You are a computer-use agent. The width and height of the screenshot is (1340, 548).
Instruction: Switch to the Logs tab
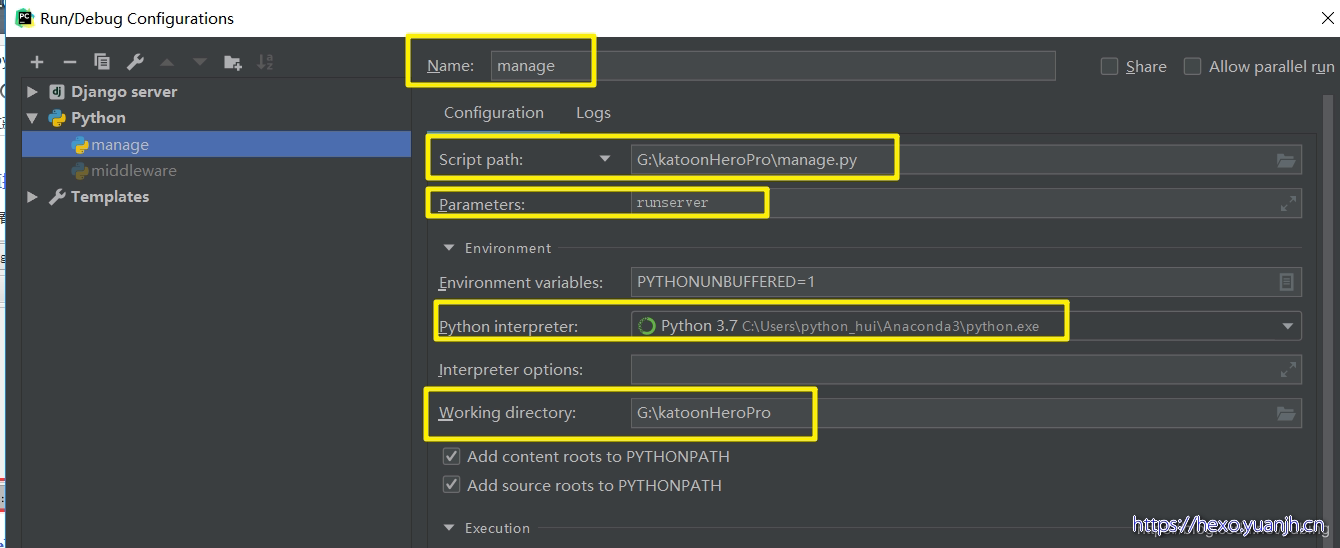tap(593, 113)
